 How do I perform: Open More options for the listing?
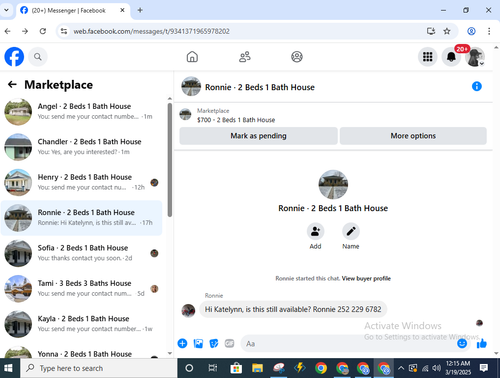[x=413, y=136]
